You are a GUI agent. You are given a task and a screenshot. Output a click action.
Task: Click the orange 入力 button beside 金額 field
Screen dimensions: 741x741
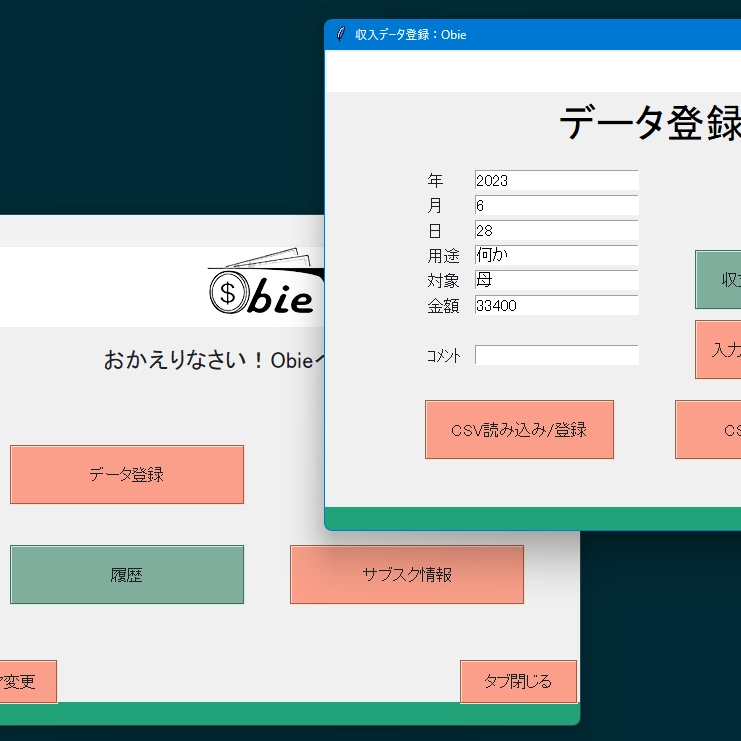[718, 349]
